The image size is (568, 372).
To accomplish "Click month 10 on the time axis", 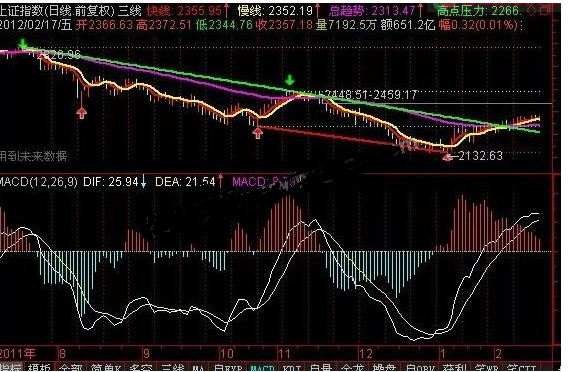I will [x=227, y=354].
